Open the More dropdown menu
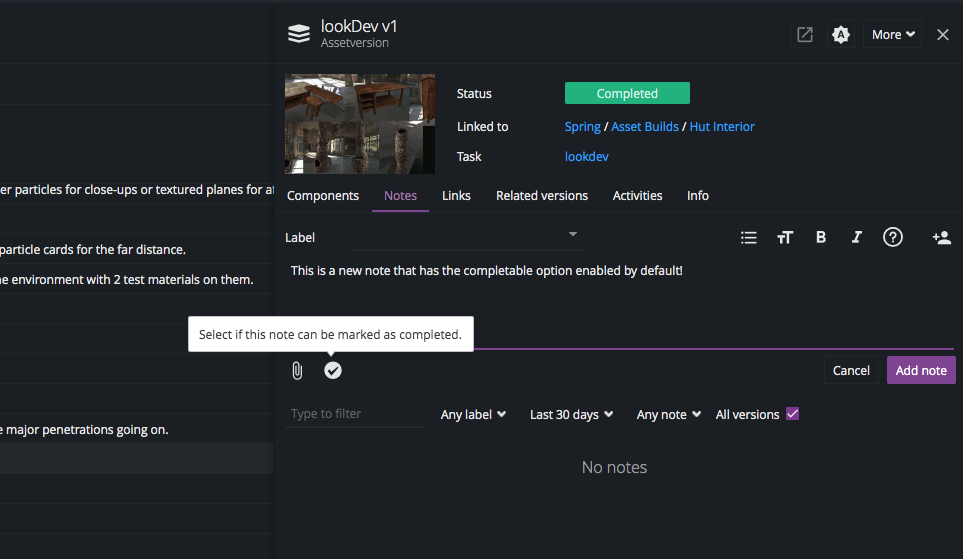Viewport: 963px width, 559px height. [892, 35]
